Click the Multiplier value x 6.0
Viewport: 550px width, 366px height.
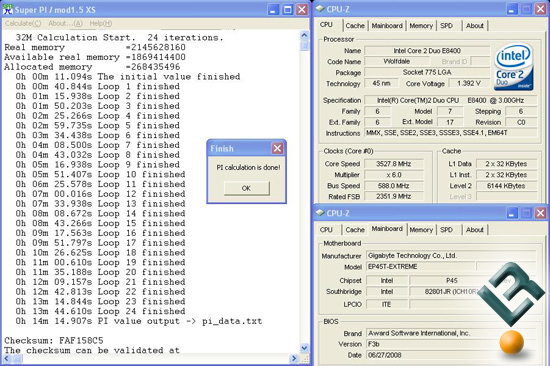pyautogui.click(x=394, y=175)
